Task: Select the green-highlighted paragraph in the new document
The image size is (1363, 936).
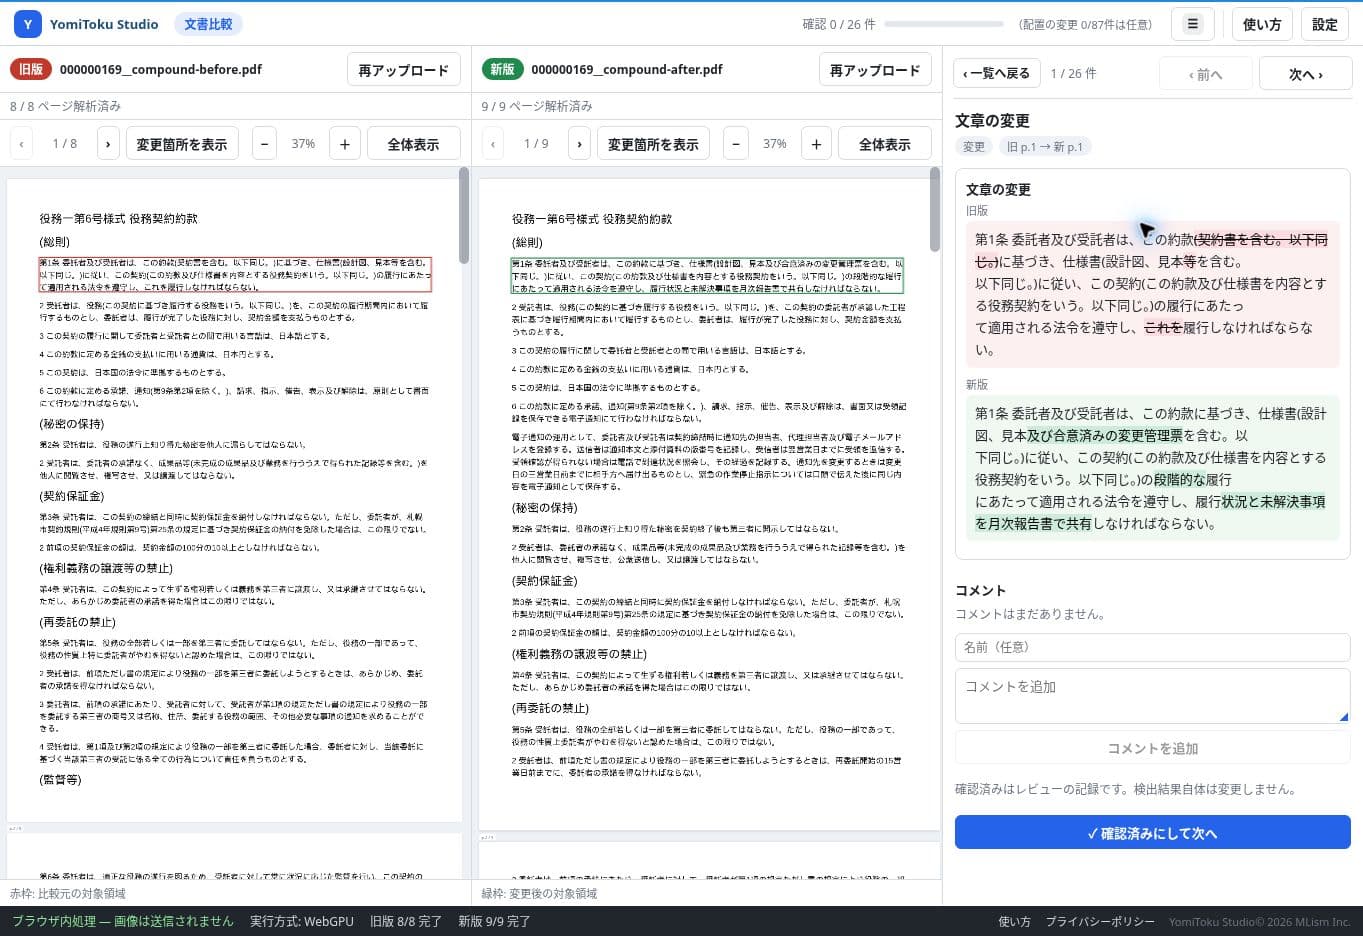Action: [x=707, y=275]
